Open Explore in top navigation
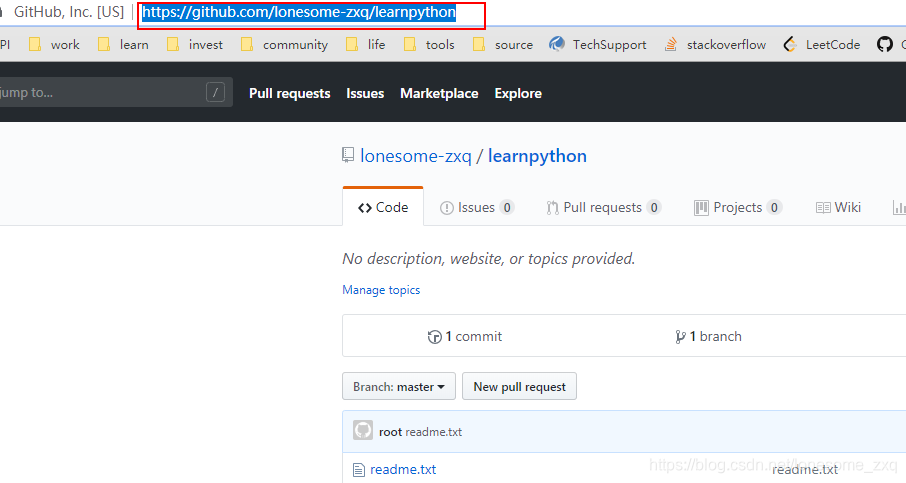 tap(518, 93)
